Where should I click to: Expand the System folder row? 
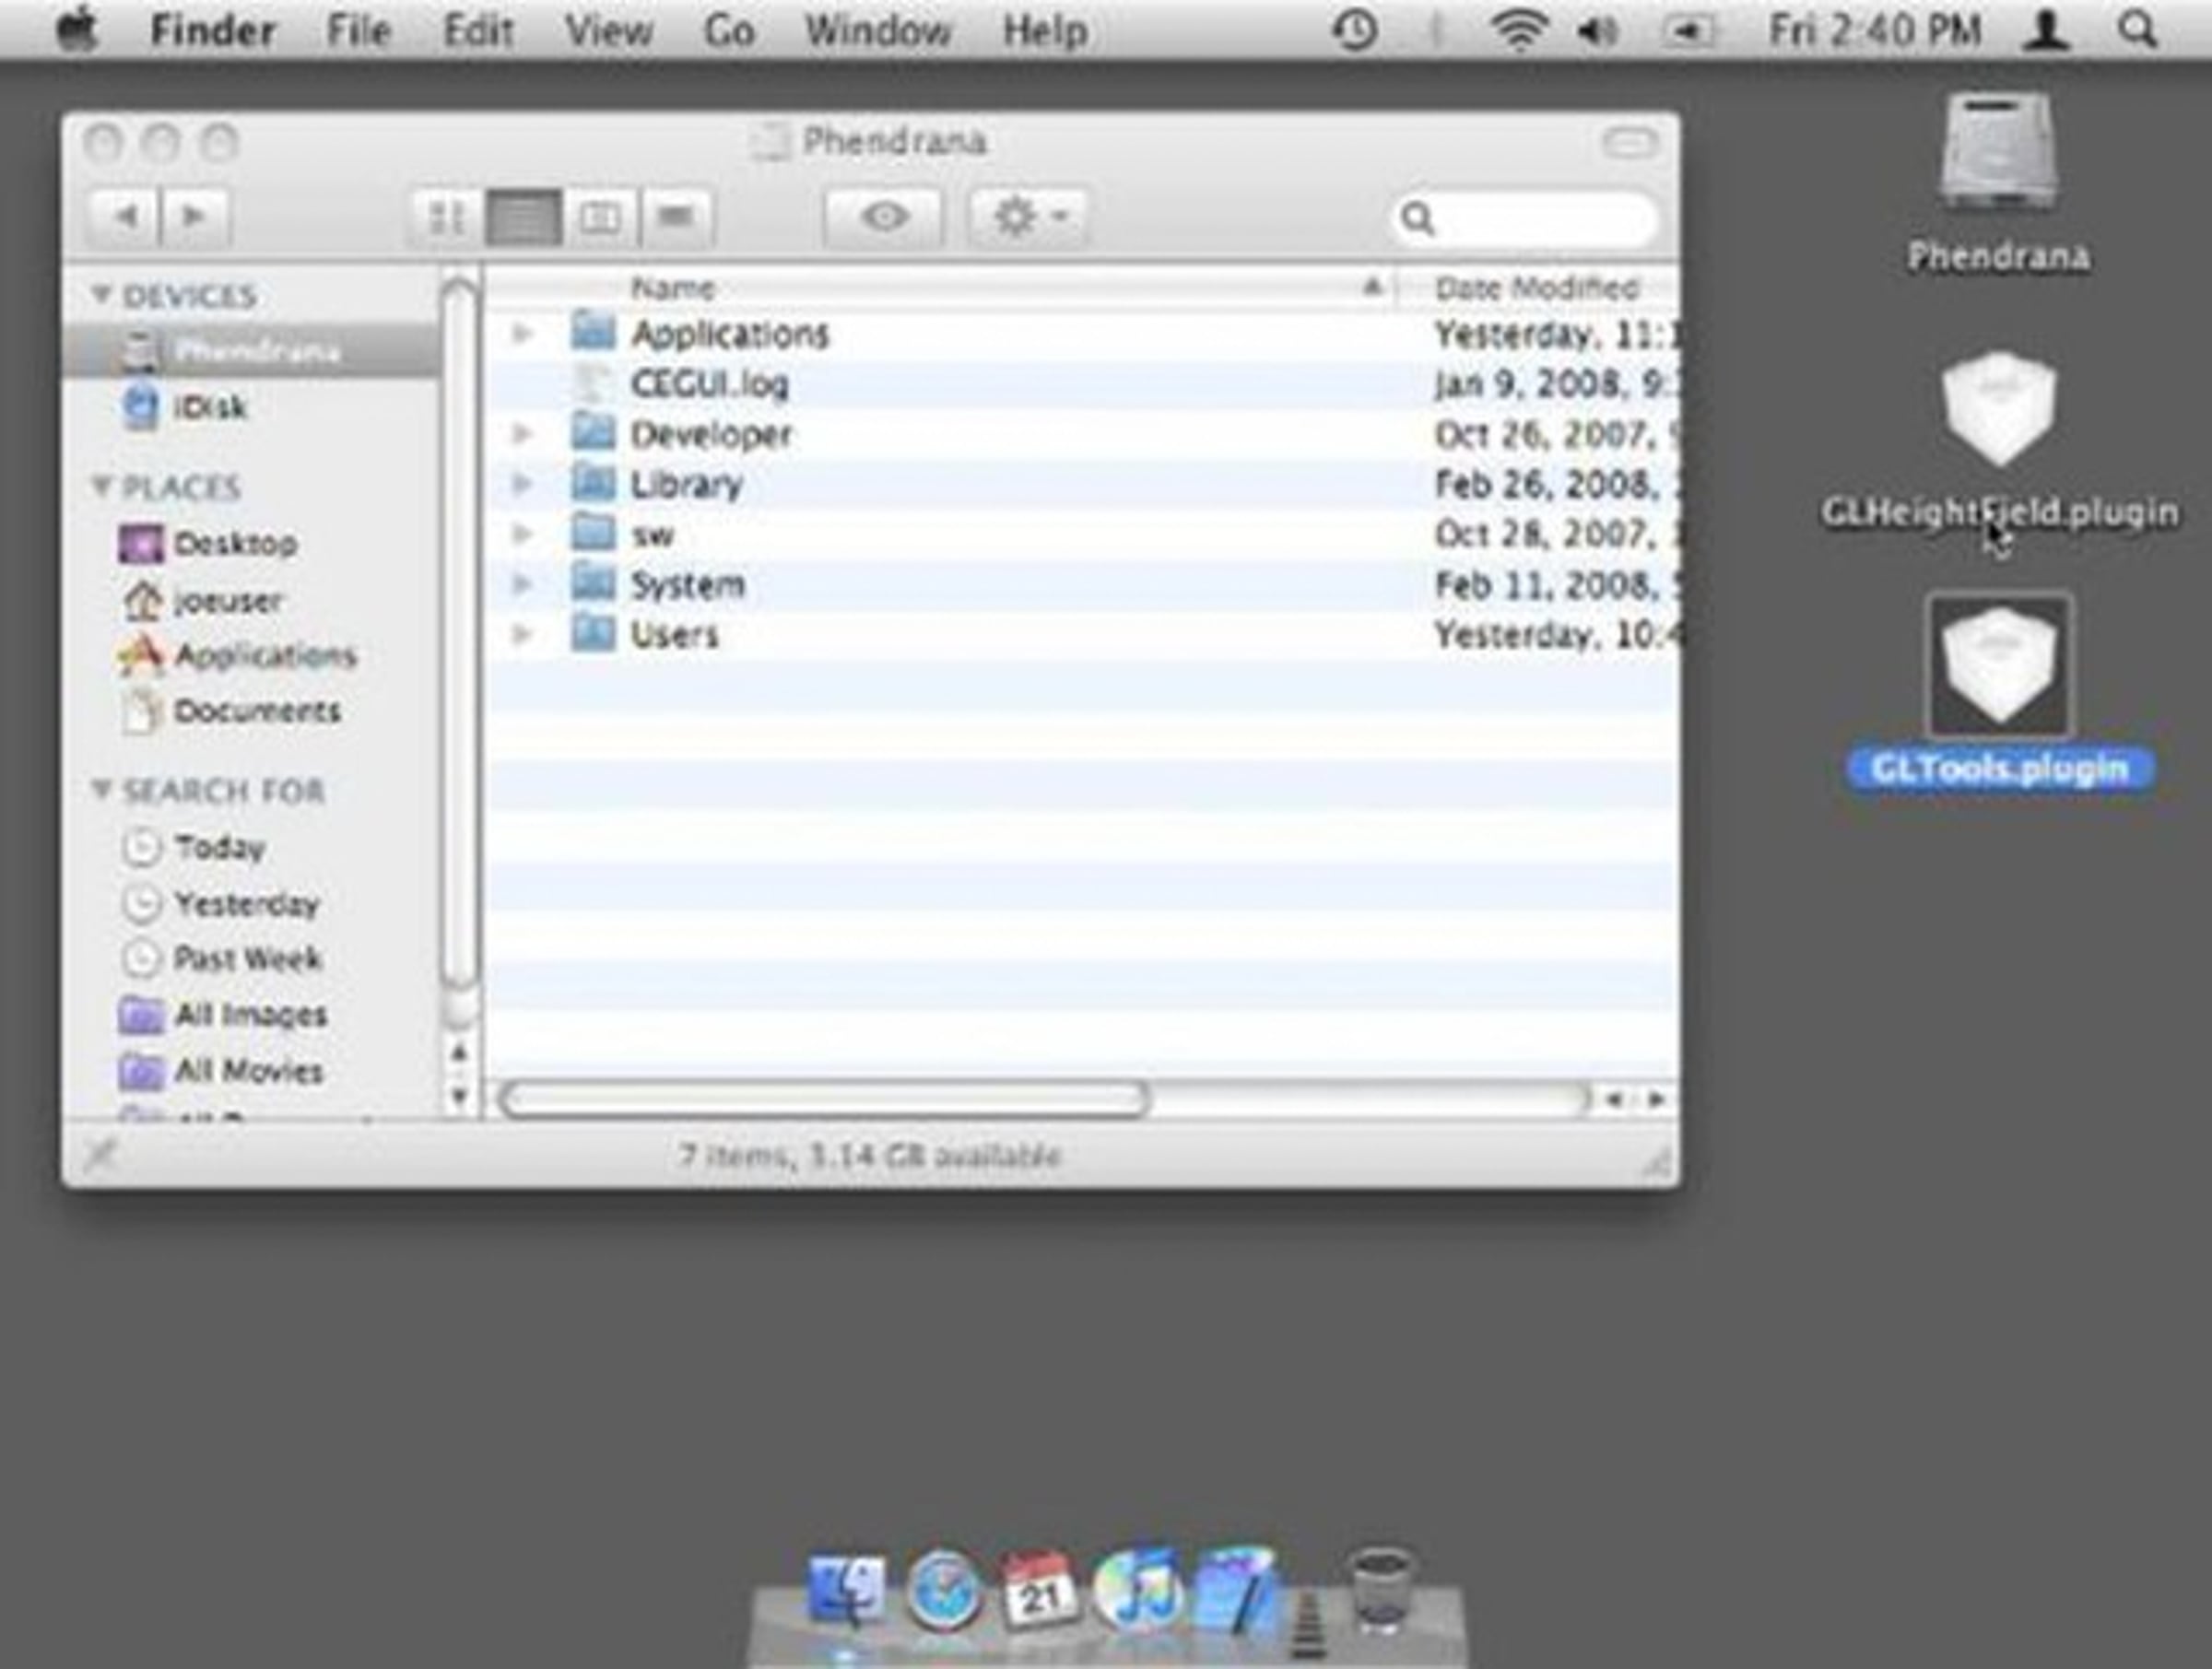pyautogui.click(x=521, y=583)
